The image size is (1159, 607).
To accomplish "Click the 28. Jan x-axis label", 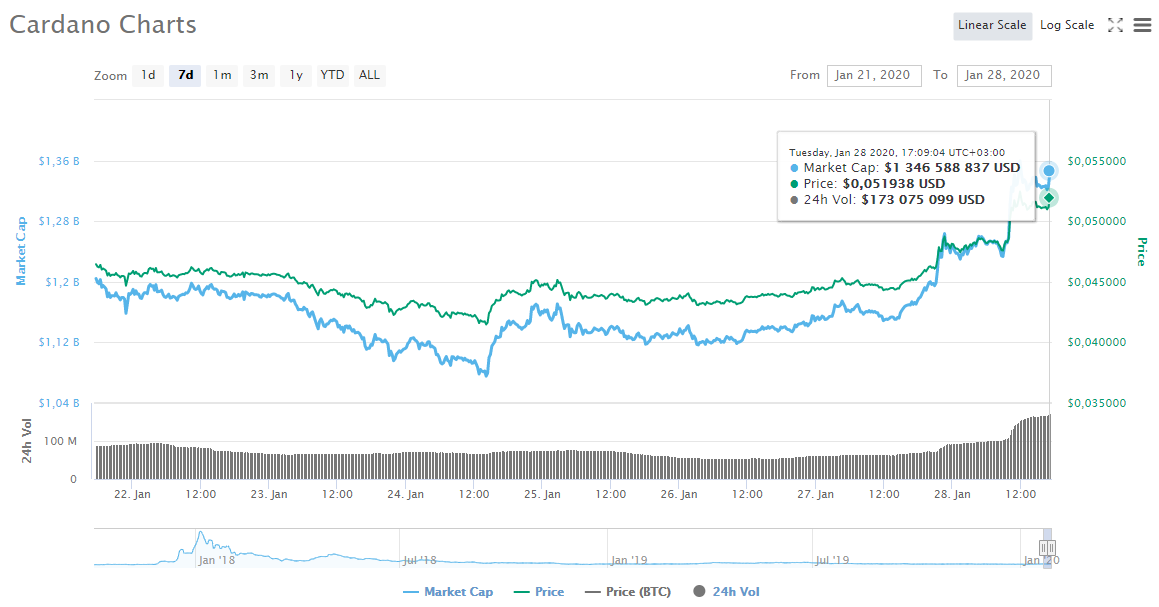I will [952, 494].
